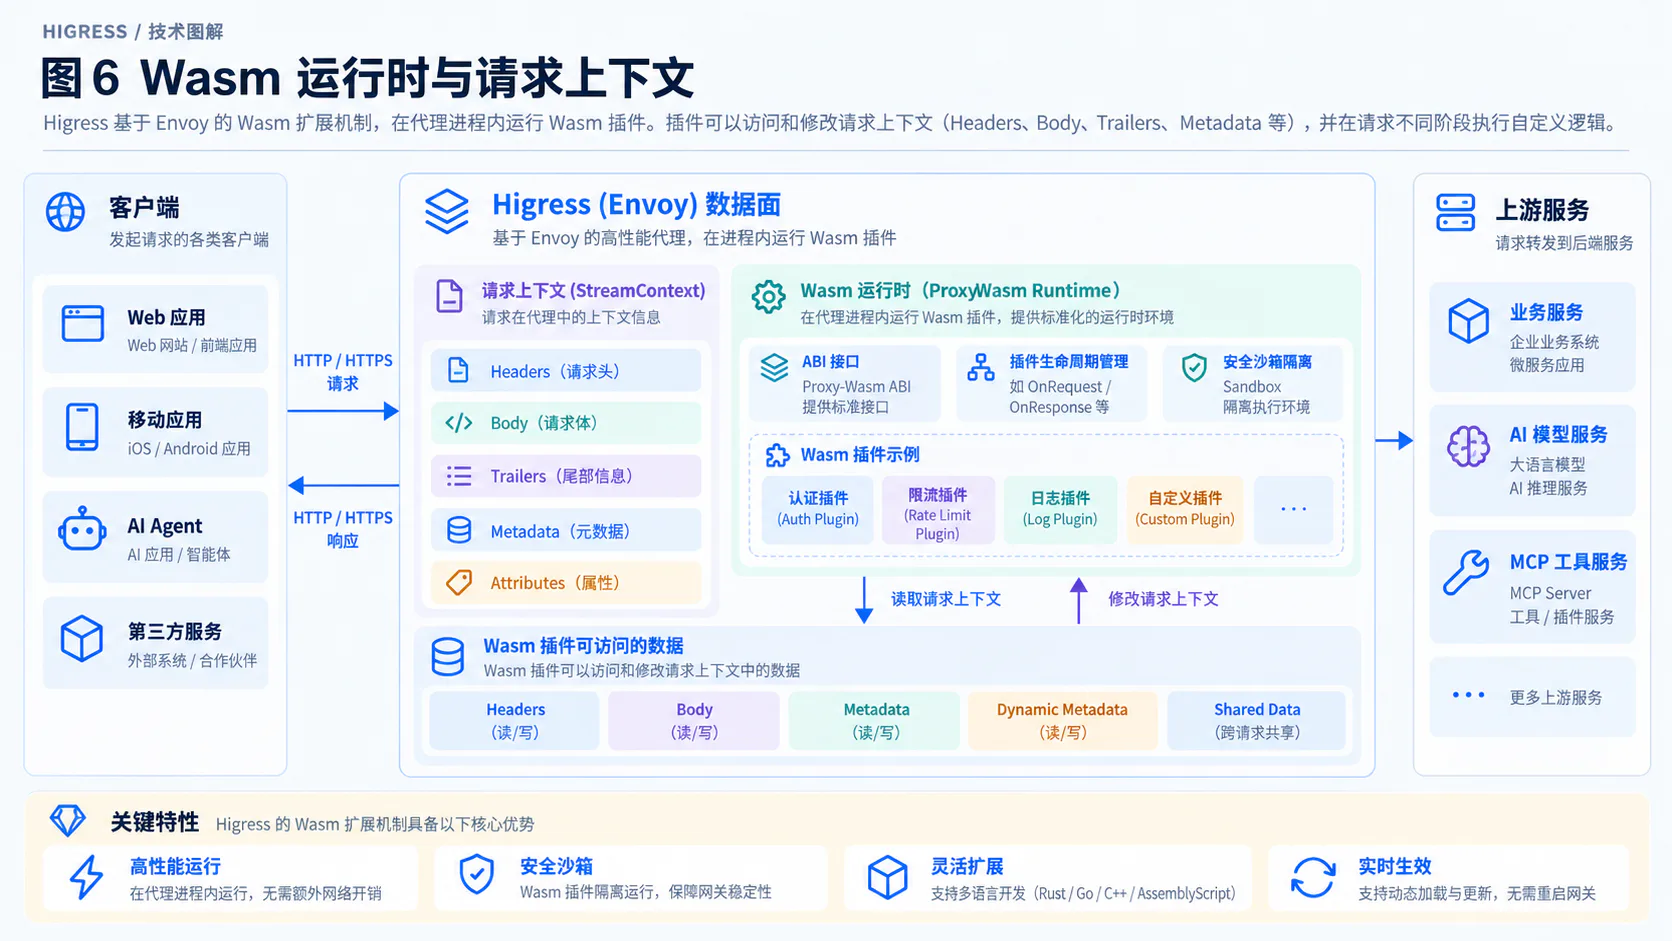Click the 如 OnRequest / OnResponse 等 text
This screenshot has height=941, width=1672.
1060,397
